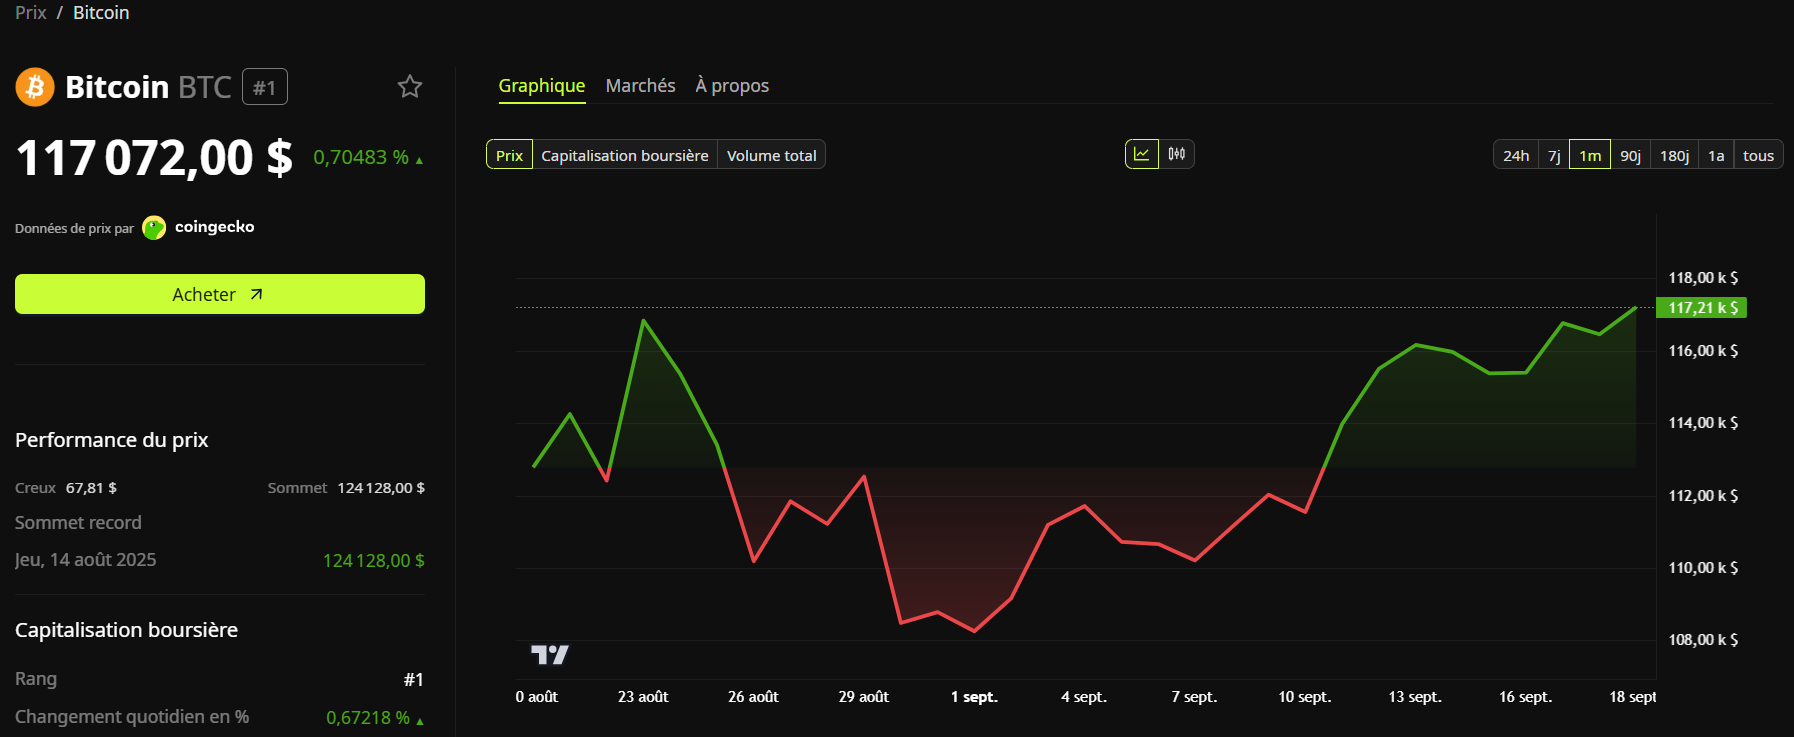Image resolution: width=1794 pixels, height=737 pixels.
Task: Go to Prix breadcrumb link
Action: click(x=31, y=13)
